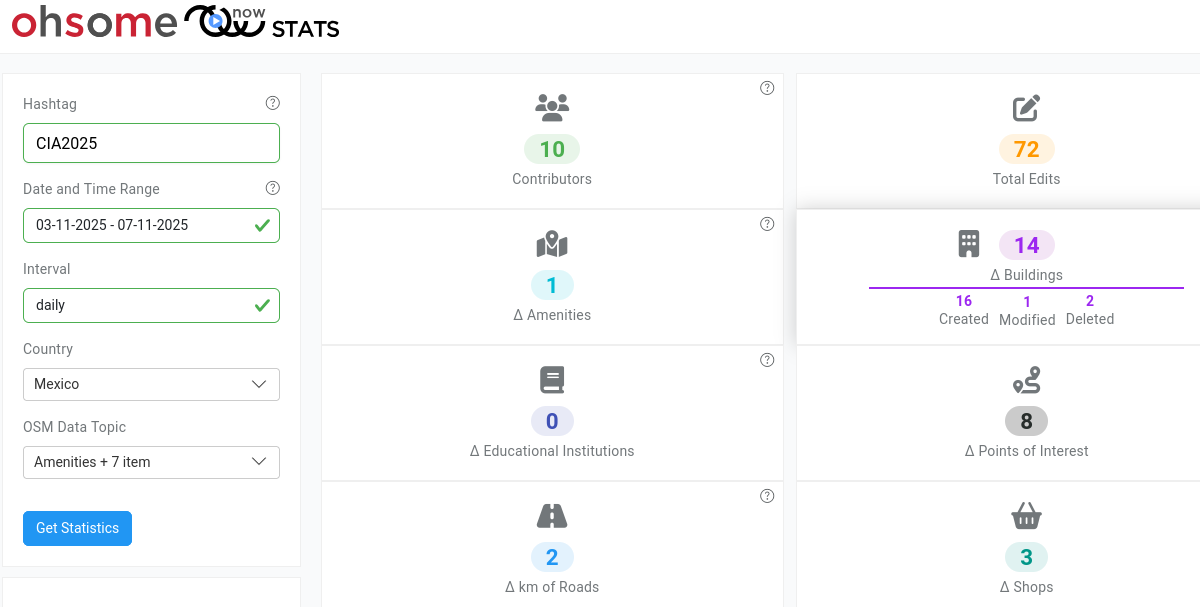
Task: Click the Total Edits pencil icon
Action: coord(1026,108)
